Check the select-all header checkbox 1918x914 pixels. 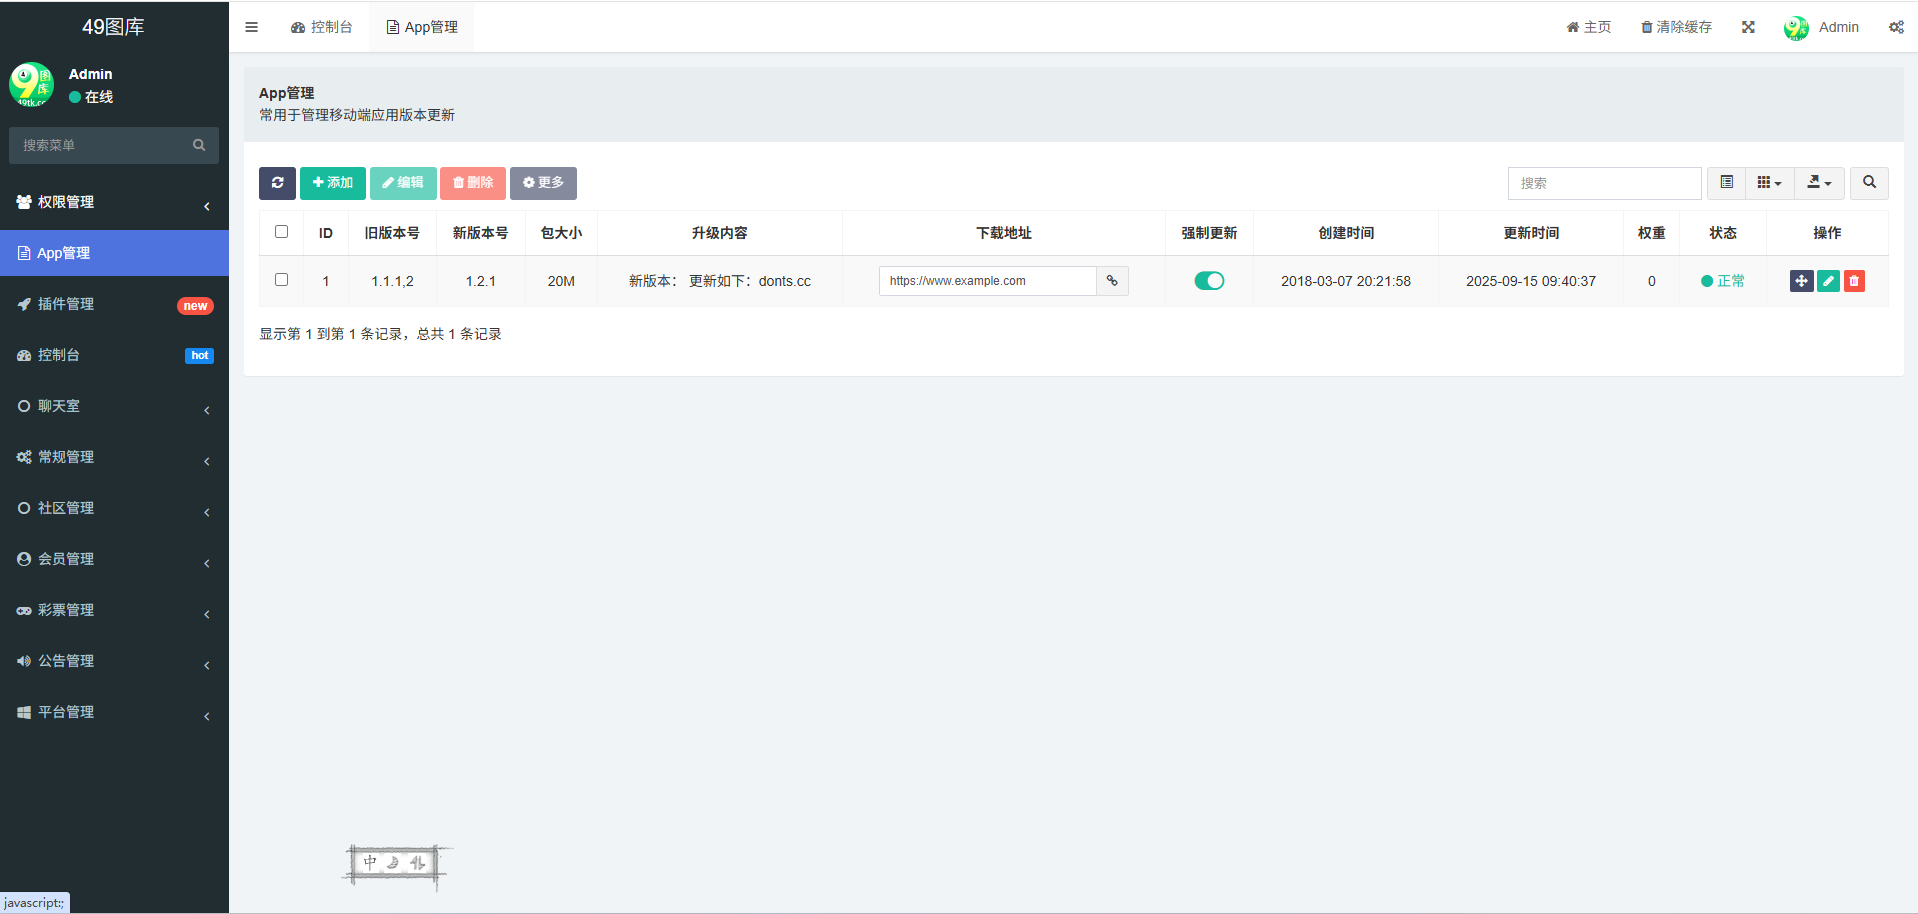(x=281, y=232)
